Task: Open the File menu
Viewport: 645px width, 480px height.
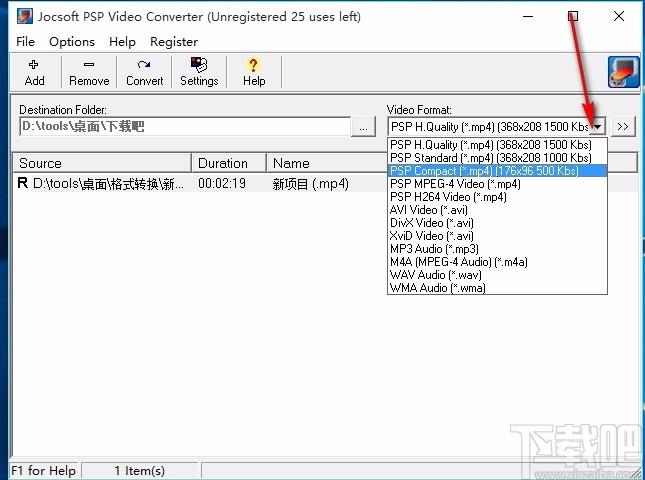Action: coord(26,42)
